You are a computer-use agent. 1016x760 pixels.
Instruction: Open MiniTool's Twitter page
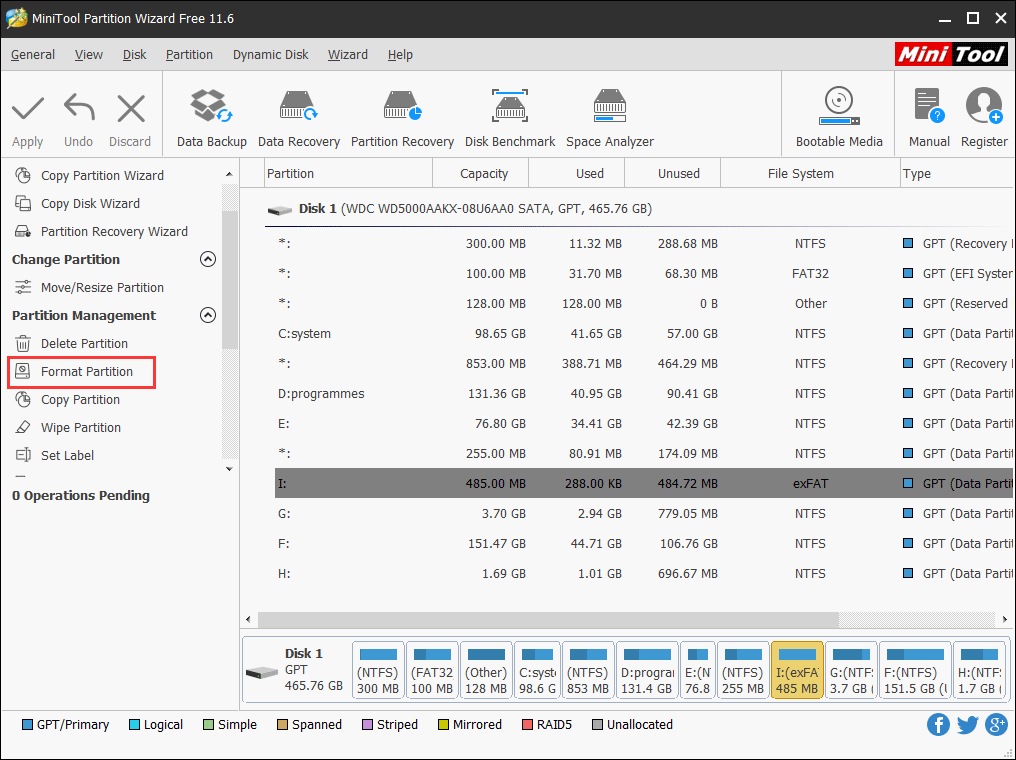[x=967, y=724]
